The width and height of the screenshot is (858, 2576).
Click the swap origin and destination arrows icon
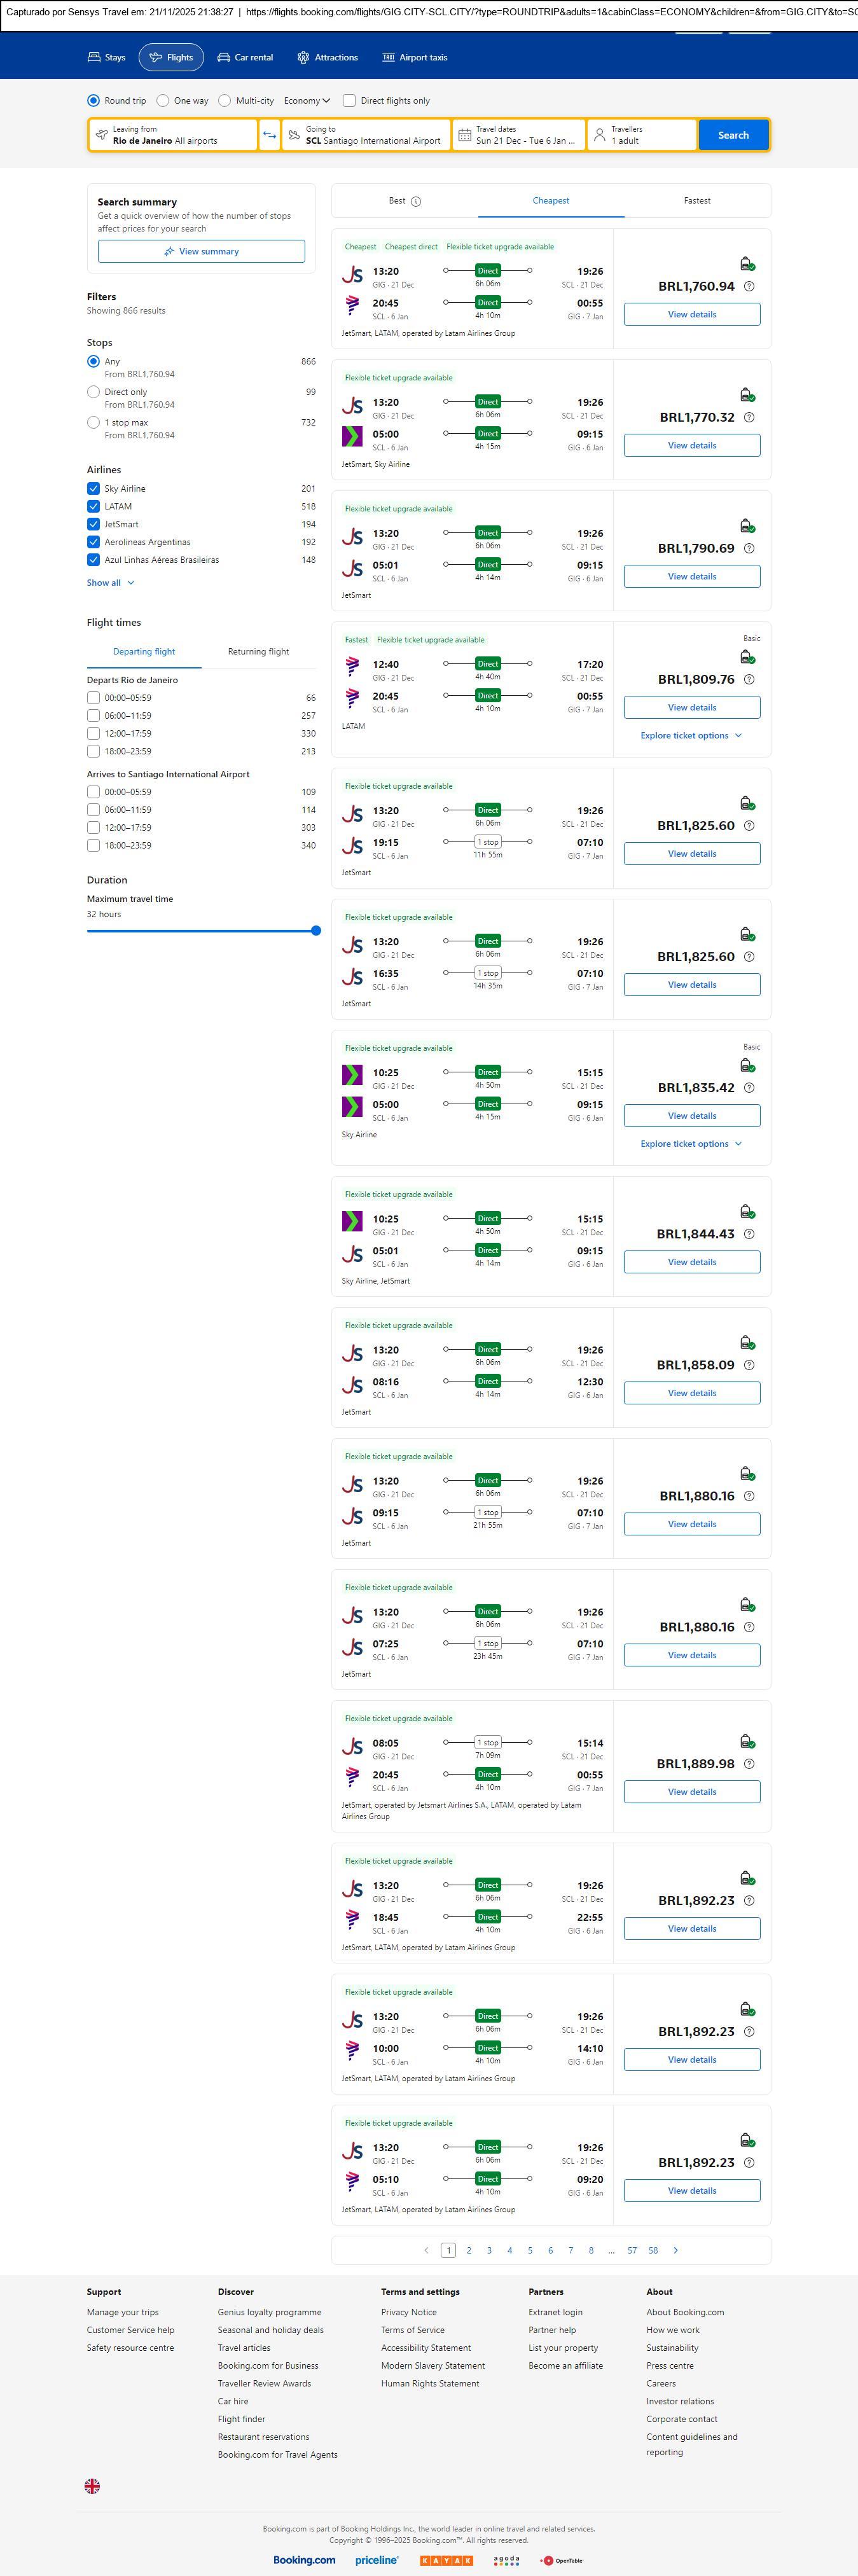[269, 135]
